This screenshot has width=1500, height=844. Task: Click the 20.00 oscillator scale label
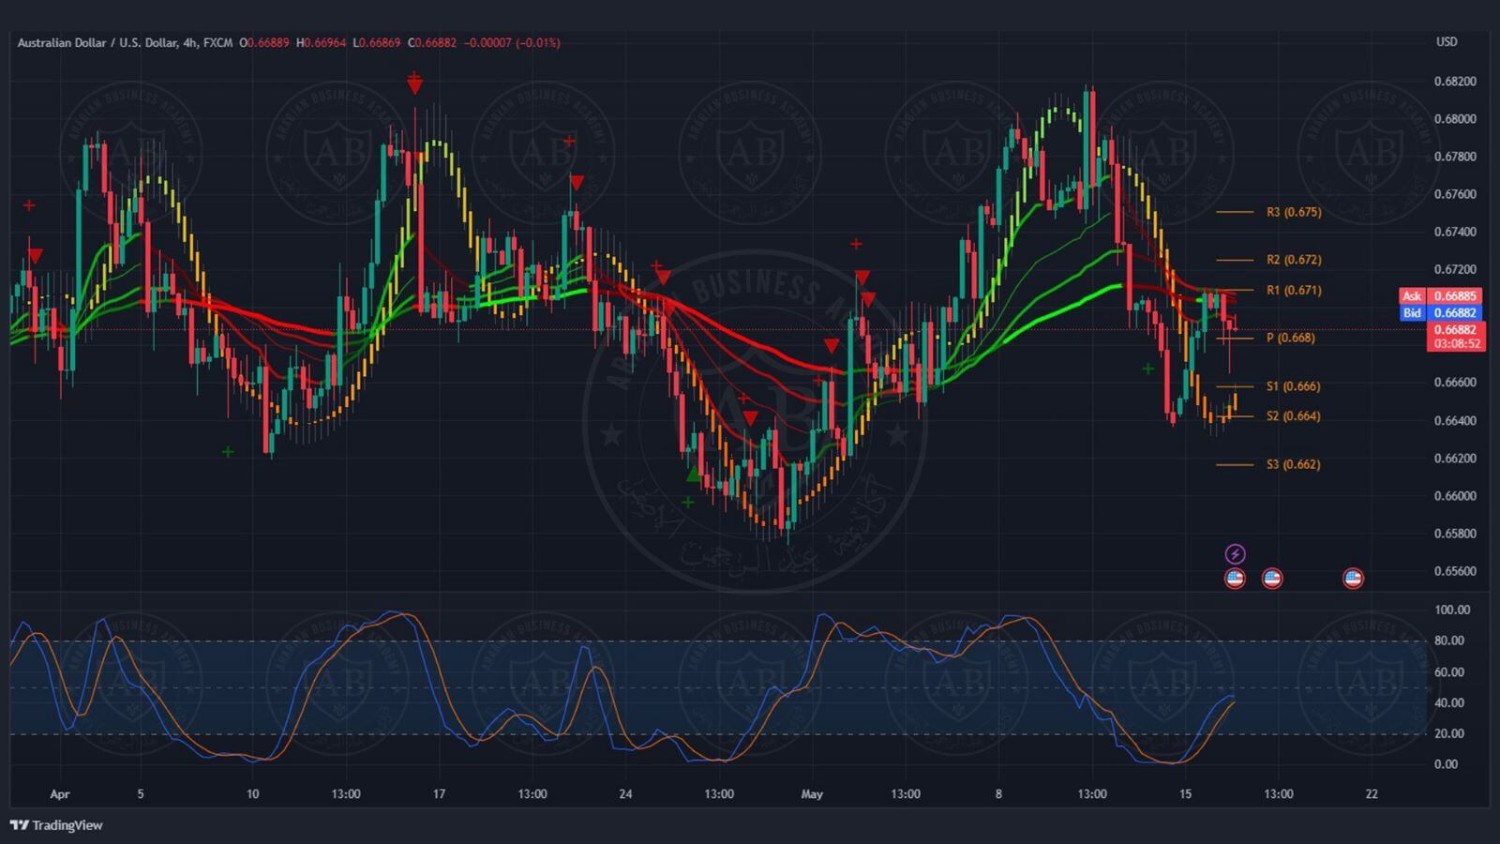1449,734
